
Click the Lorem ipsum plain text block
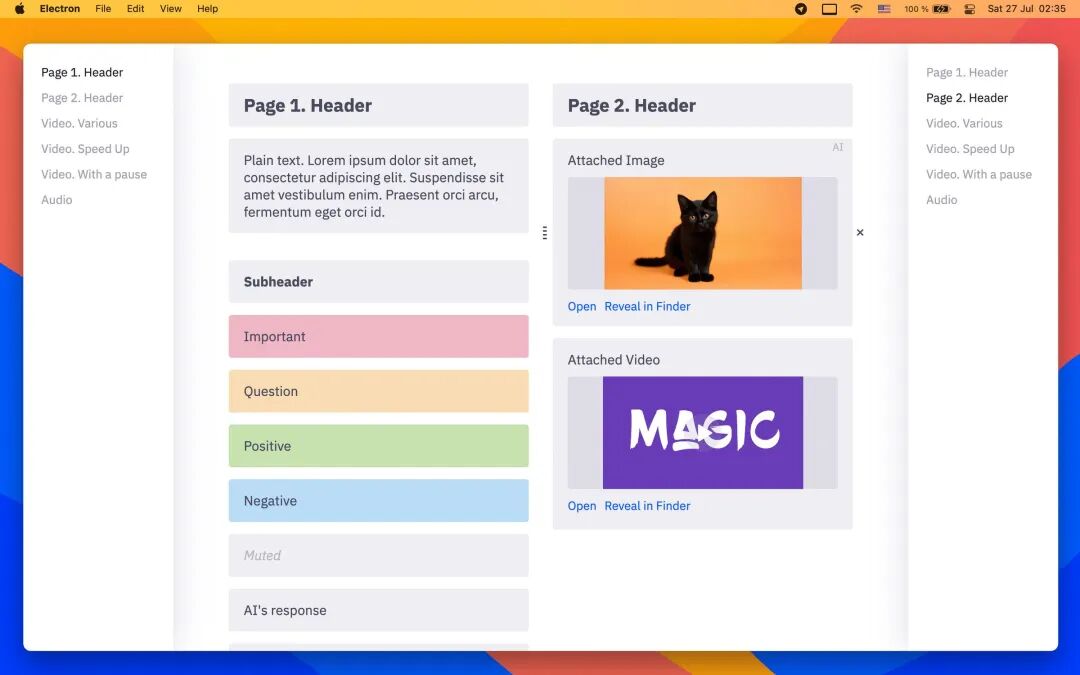[x=379, y=186]
